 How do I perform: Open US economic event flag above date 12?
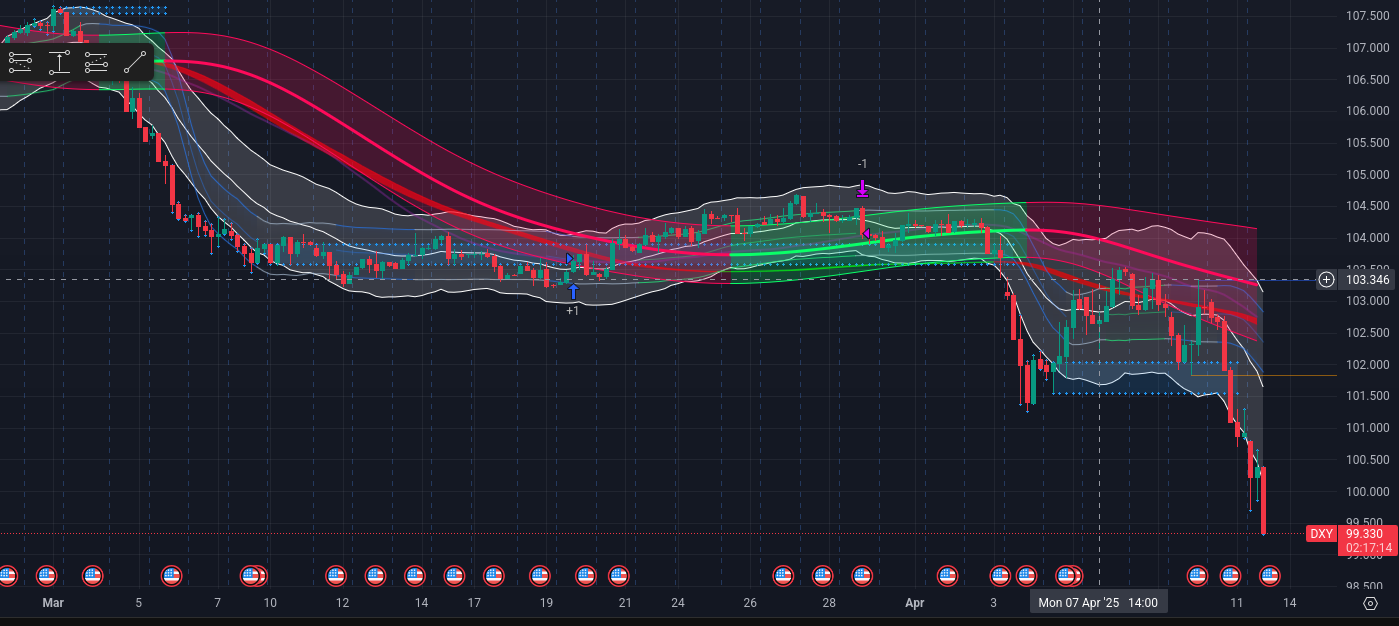(x=336, y=575)
